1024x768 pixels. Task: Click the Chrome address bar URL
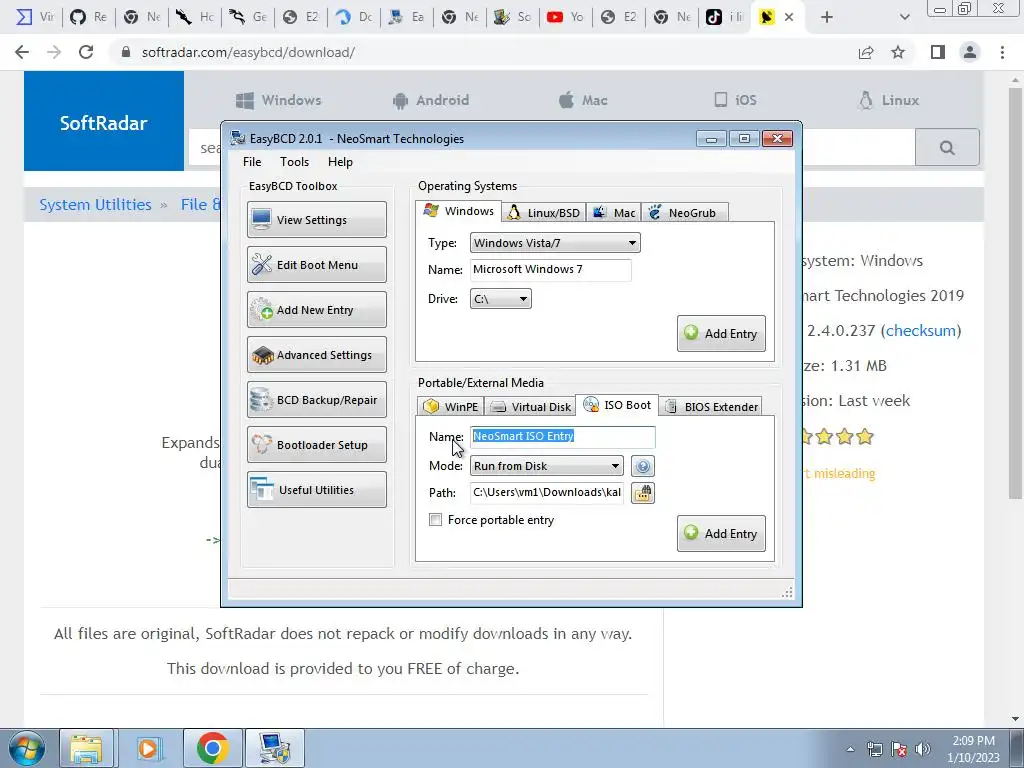click(x=248, y=52)
